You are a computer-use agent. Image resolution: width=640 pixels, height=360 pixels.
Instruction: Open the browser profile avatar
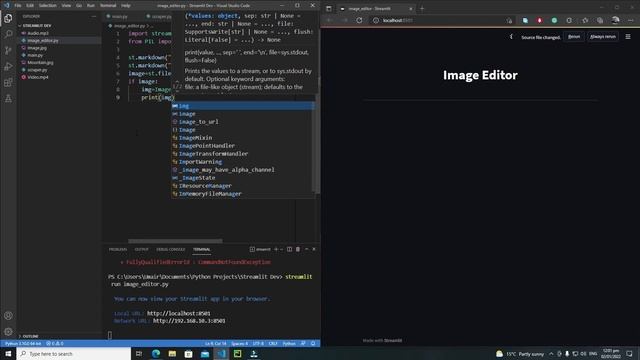click(616, 20)
